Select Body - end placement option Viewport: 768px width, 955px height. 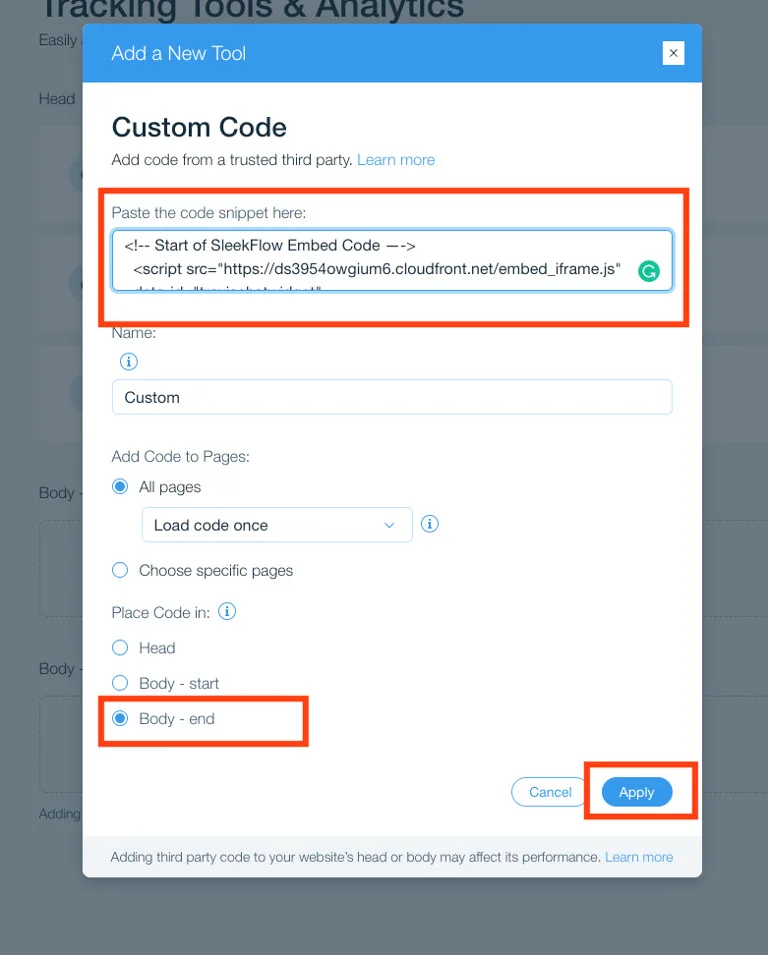click(x=120, y=718)
